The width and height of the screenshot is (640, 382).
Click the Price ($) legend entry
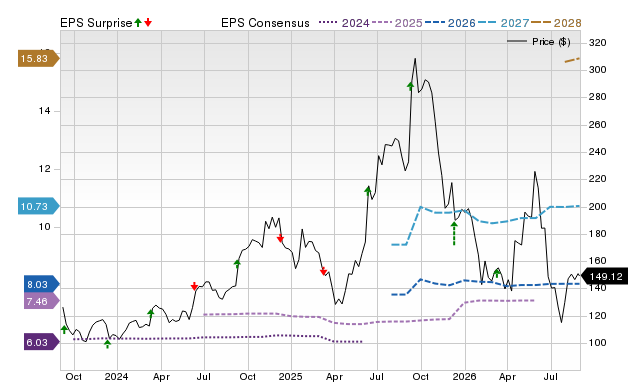(539, 42)
